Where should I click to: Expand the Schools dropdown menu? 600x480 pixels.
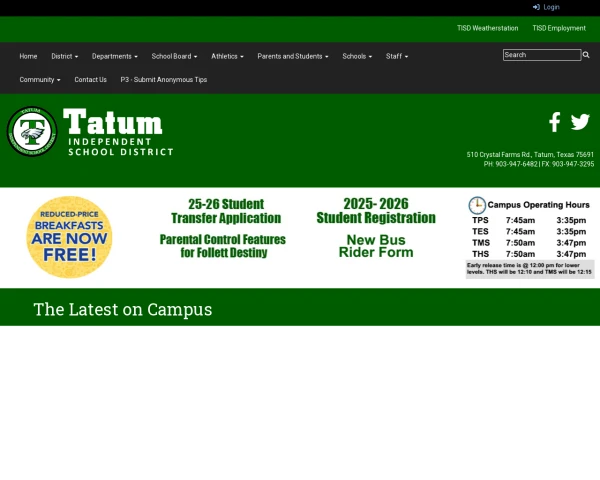click(x=357, y=56)
